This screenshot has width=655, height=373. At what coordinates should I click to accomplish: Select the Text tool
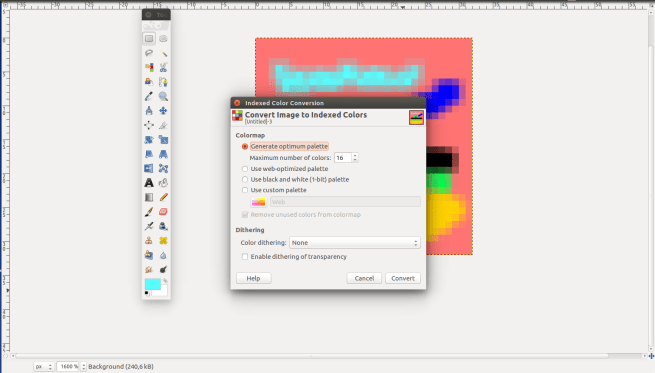pyautogui.click(x=149, y=183)
